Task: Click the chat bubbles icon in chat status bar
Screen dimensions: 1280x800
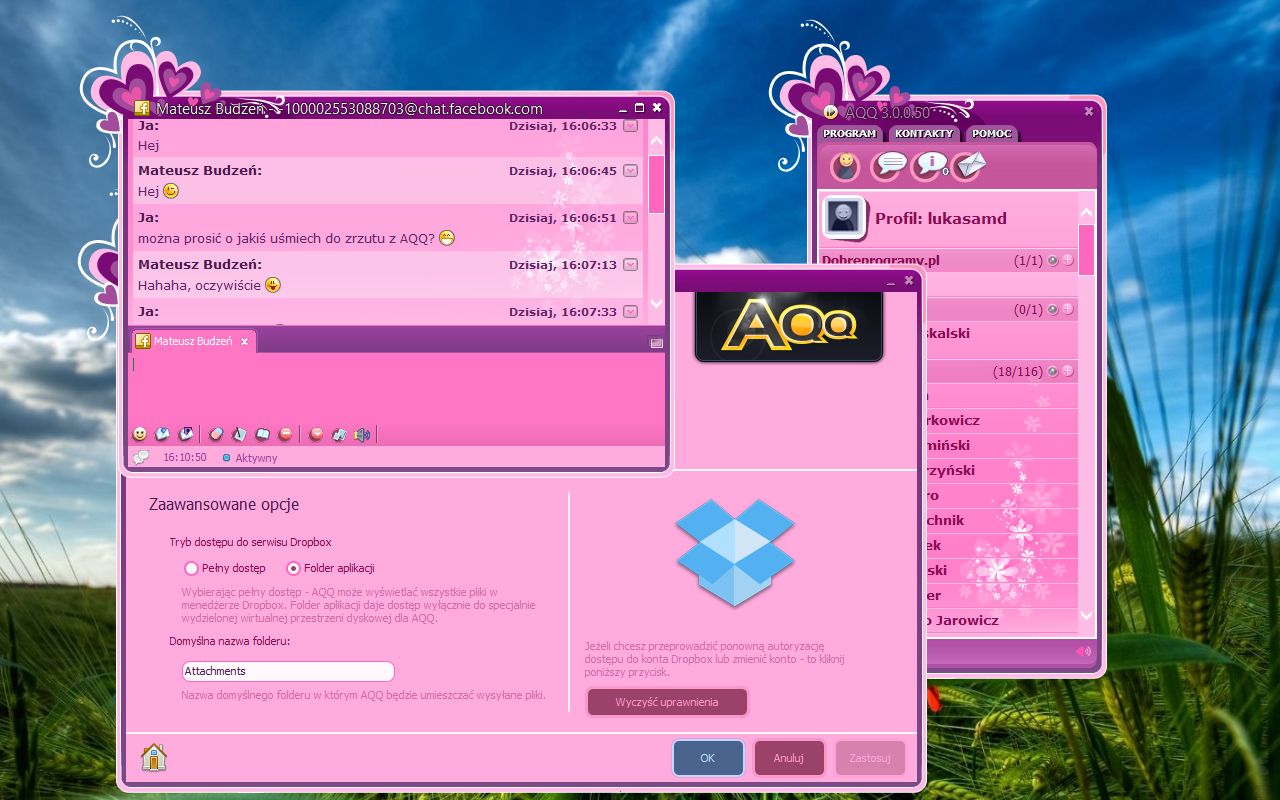Action: click(x=141, y=457)
